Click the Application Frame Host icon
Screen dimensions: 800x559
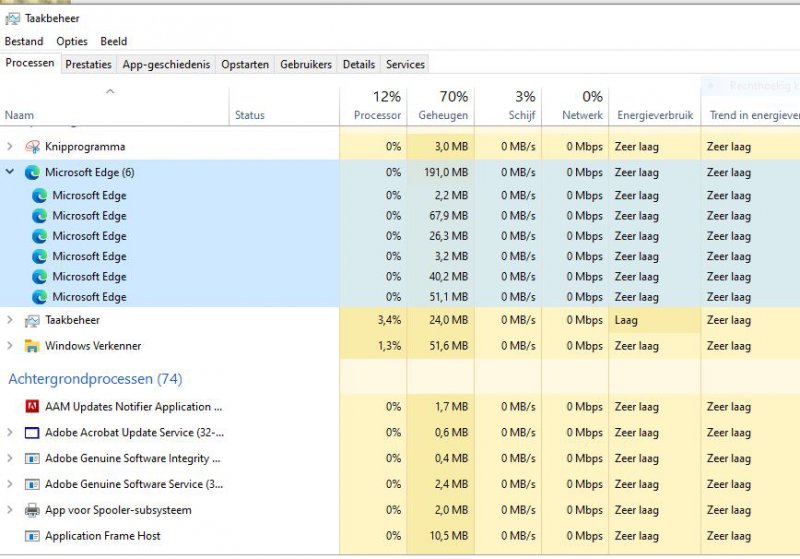coord(32,537)
